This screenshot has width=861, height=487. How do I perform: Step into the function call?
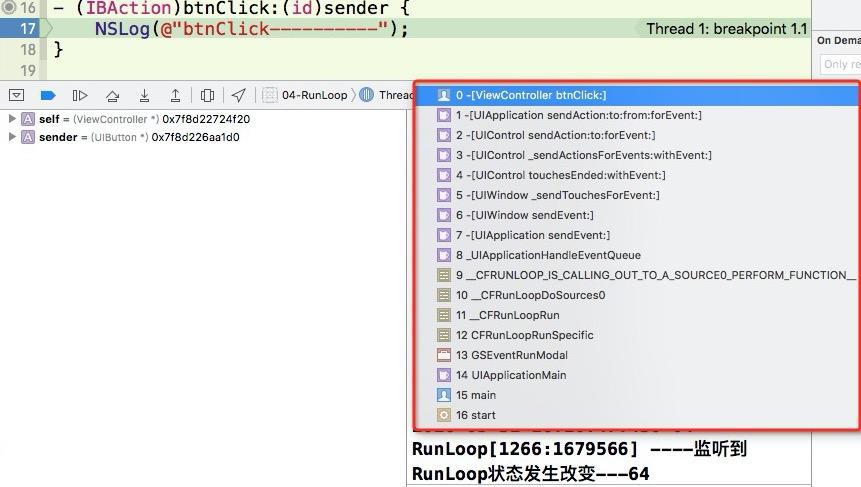[144, 96]
